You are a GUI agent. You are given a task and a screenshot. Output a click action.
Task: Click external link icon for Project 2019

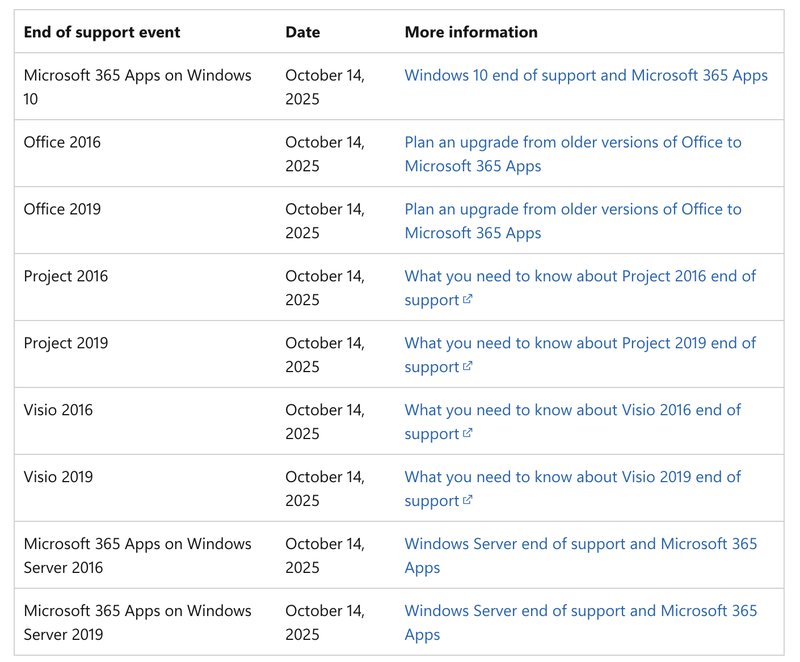(x=467, y=366)
